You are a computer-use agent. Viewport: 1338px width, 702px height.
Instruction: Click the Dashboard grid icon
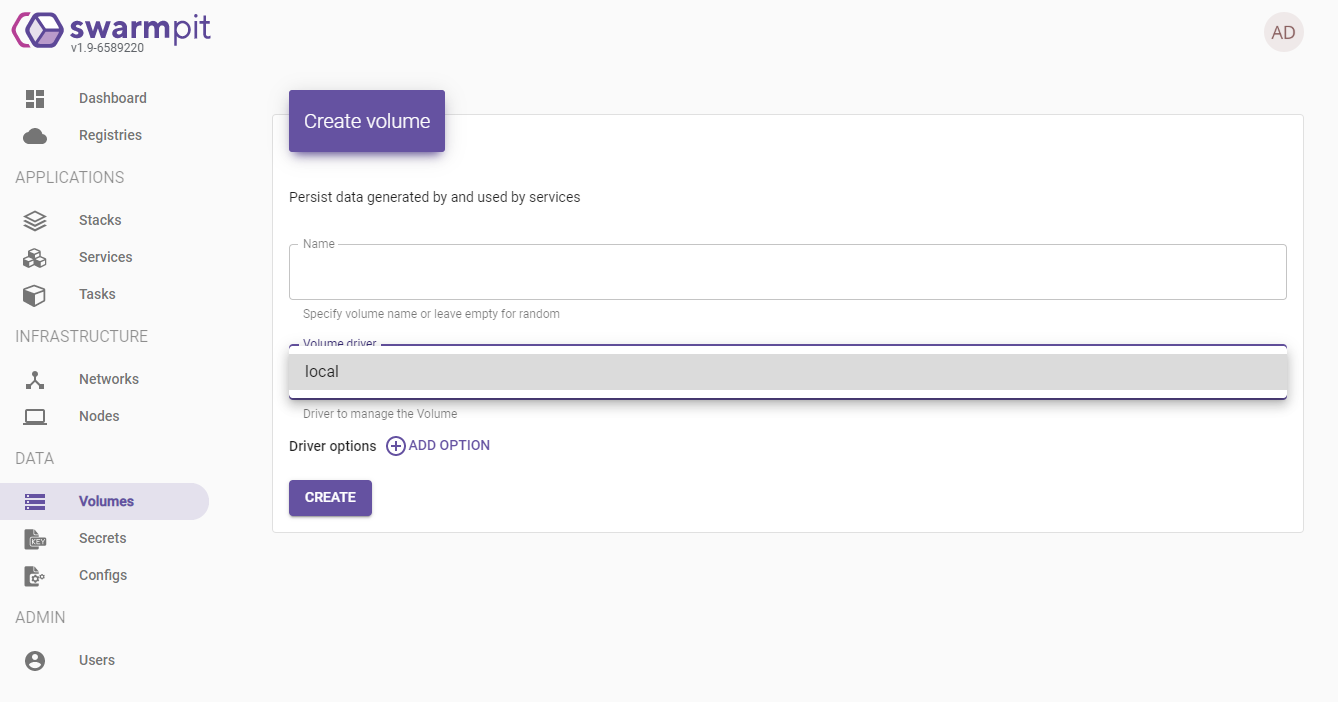tap(35, 98)
